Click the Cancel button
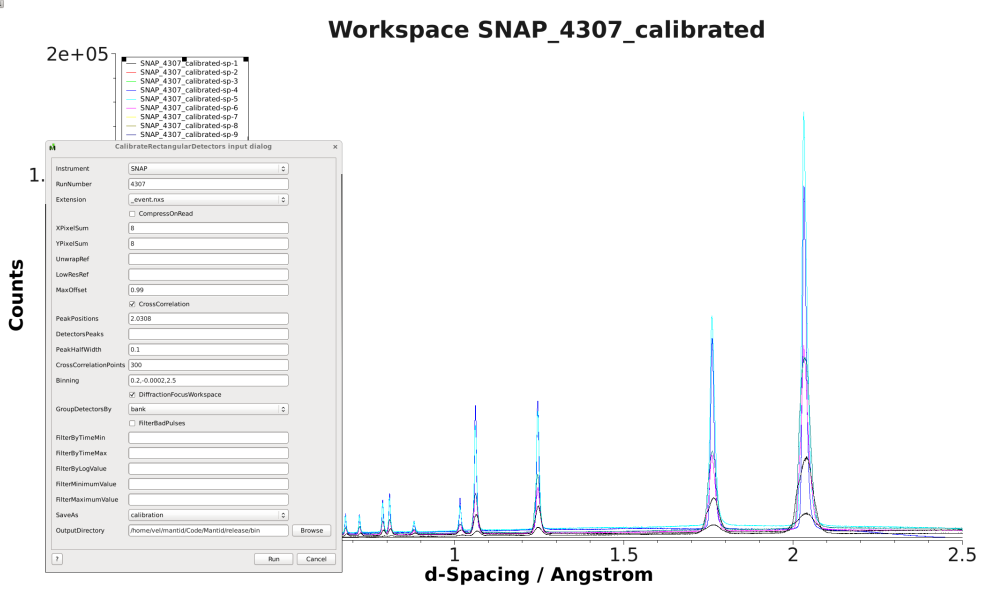983x591 pixels. 317,558
